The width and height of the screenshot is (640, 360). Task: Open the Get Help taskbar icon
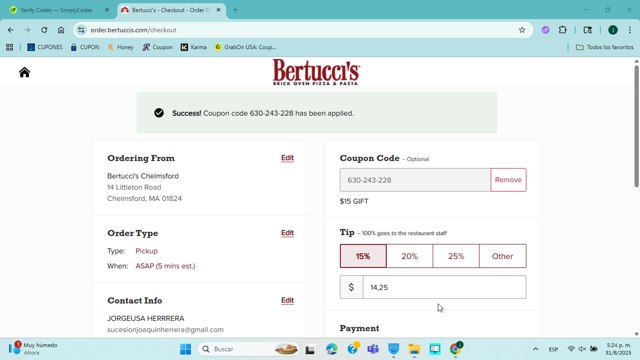352,349
